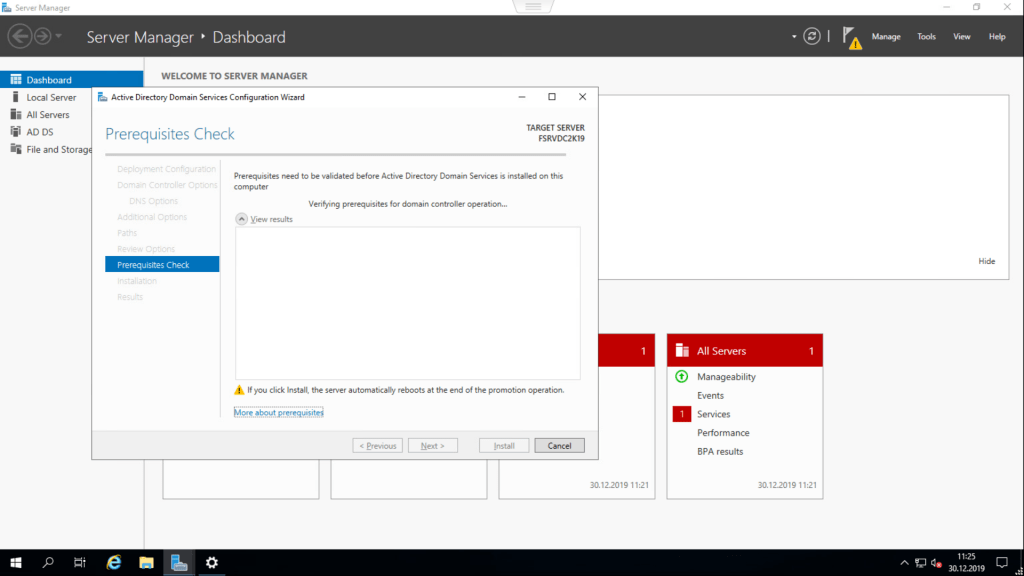Screen dimensions: 1024x576
Task: Show hidden system tray icons
Action: coord(904,563)
